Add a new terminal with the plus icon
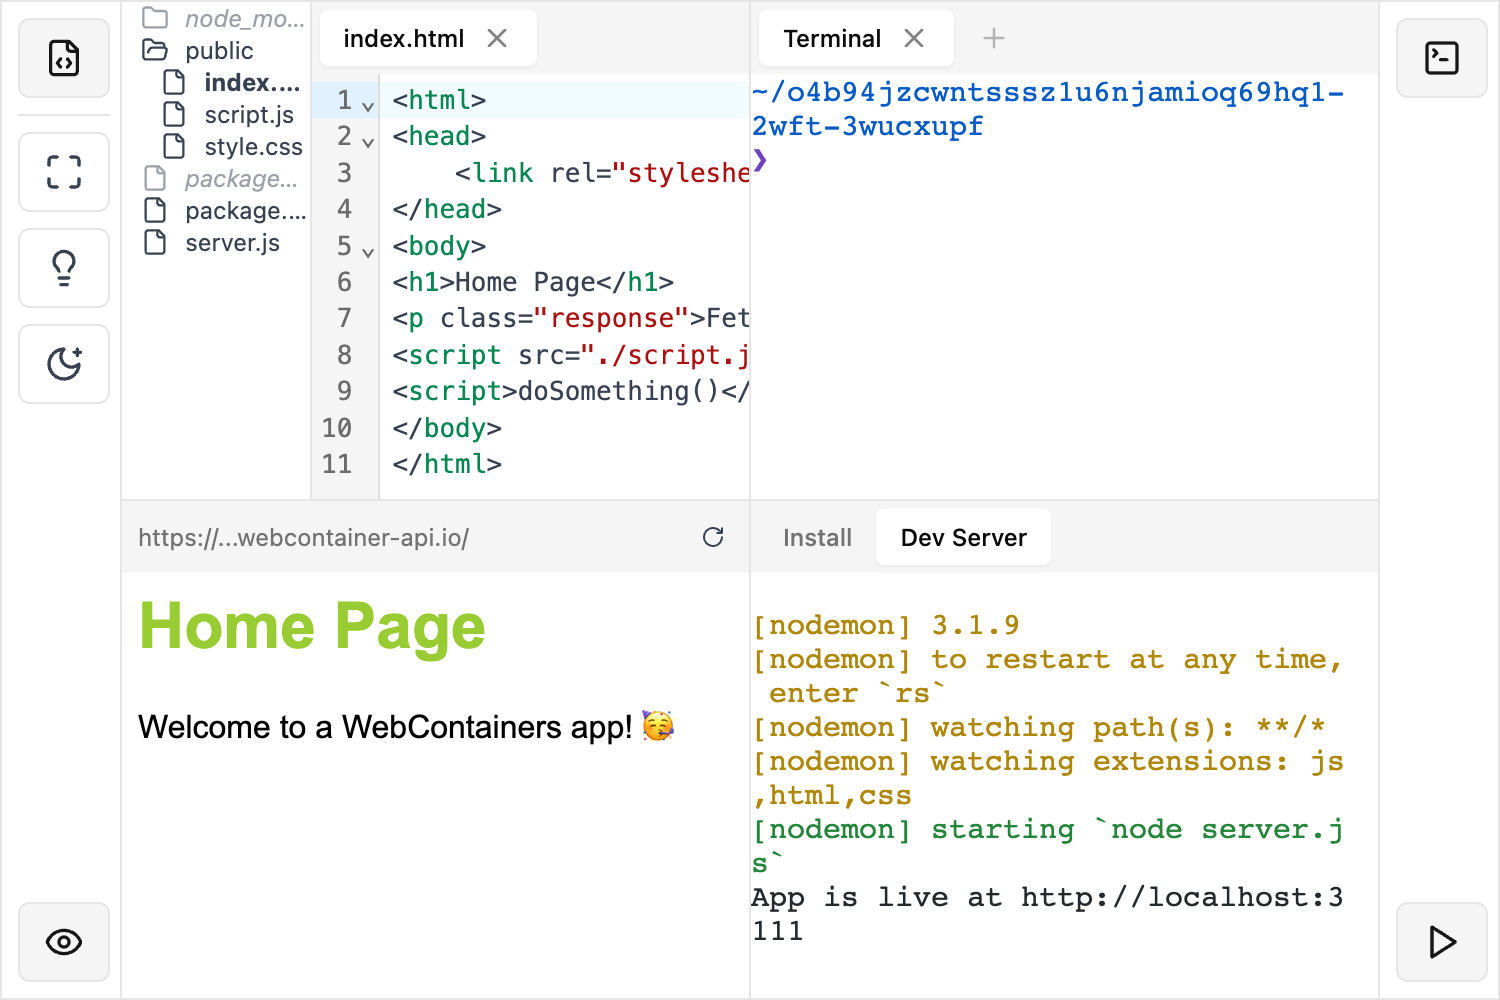The height and width of the screenshot is (1000, 1500). click(994, 38)
